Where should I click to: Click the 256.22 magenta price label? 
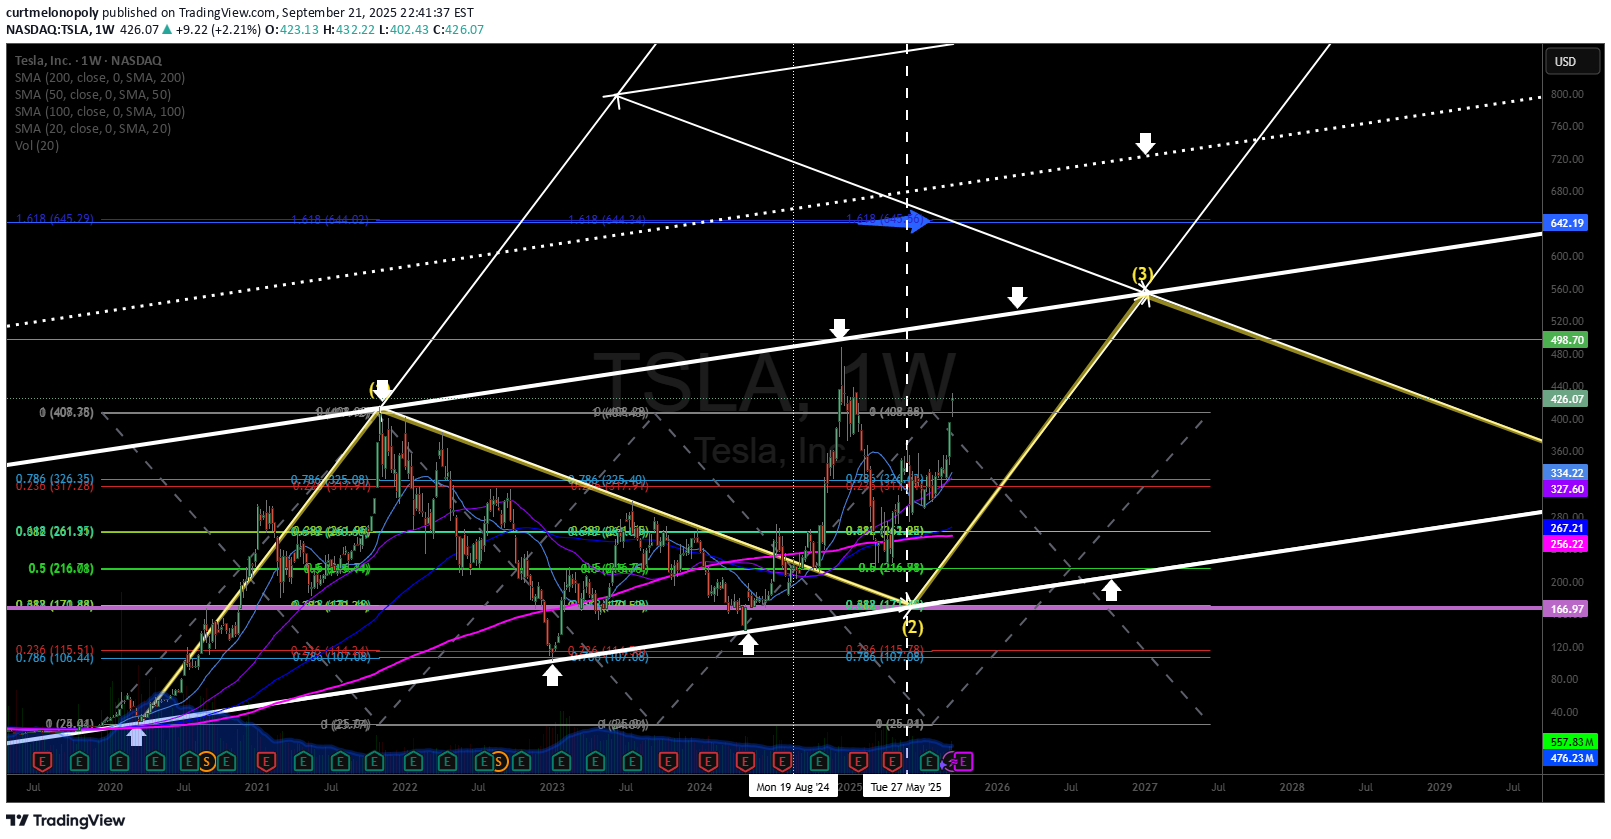coord(1566,544)
